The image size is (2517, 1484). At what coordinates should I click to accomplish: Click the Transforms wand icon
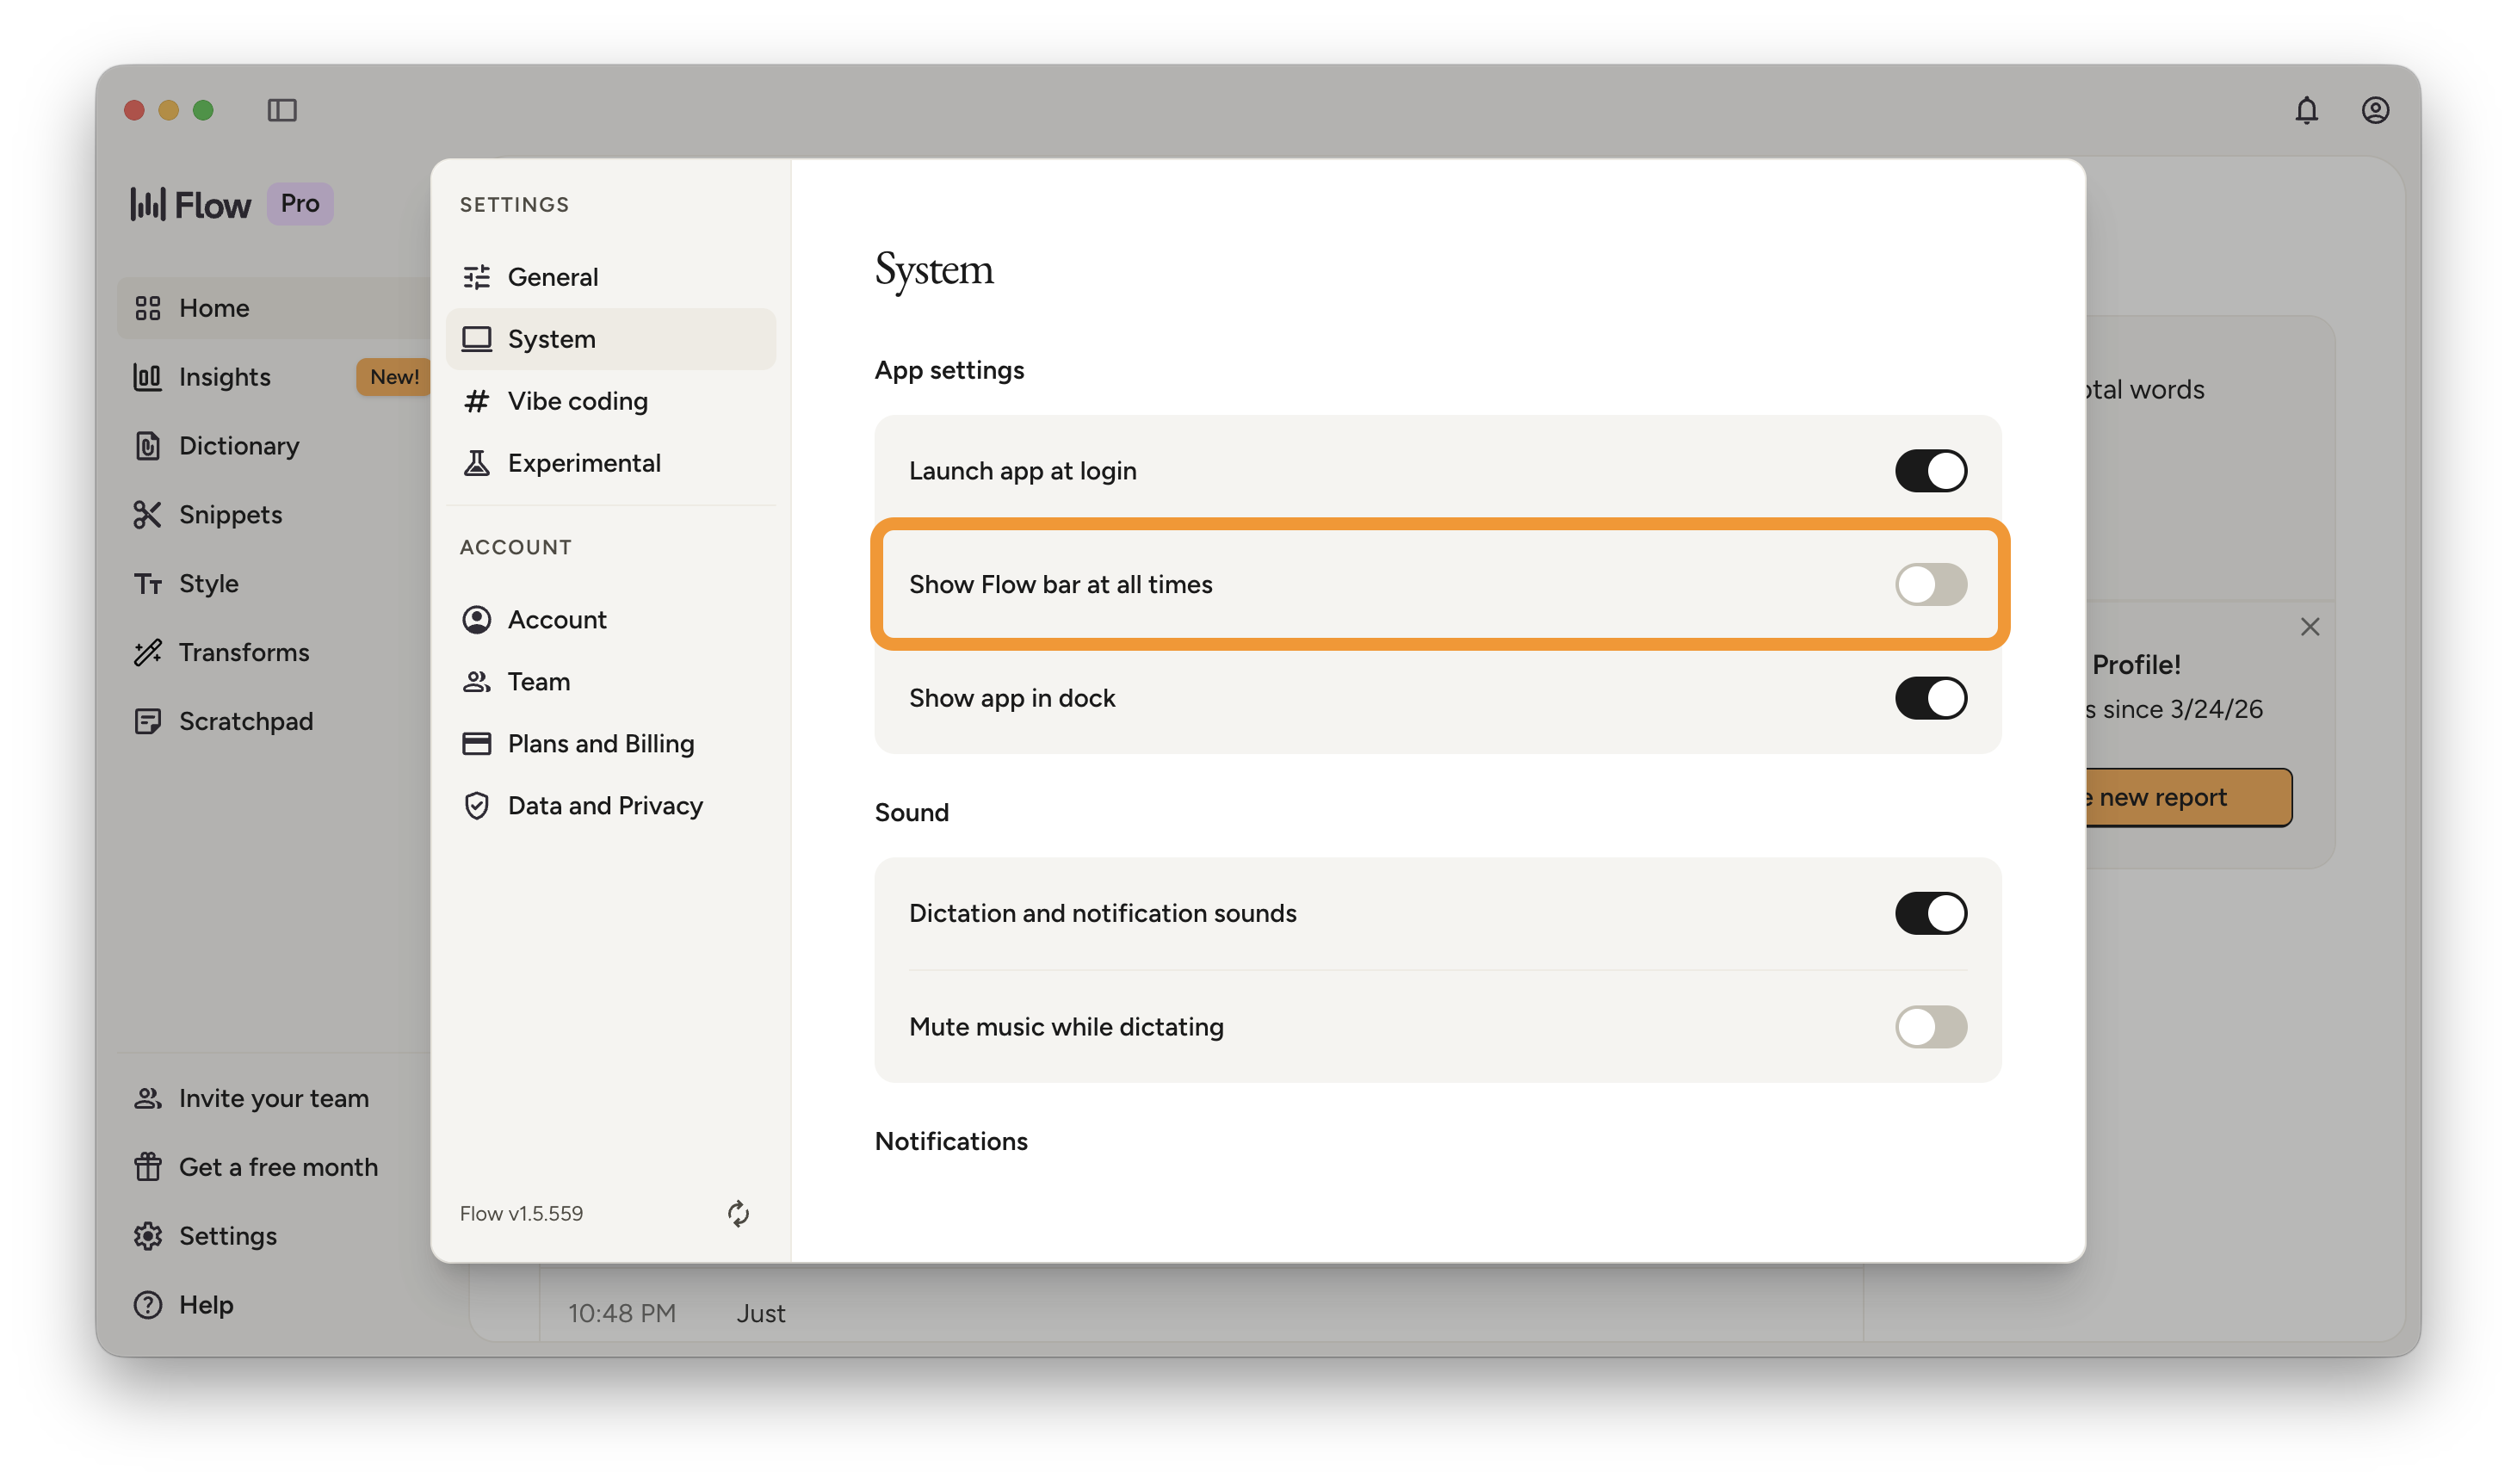tap(148, 653)
